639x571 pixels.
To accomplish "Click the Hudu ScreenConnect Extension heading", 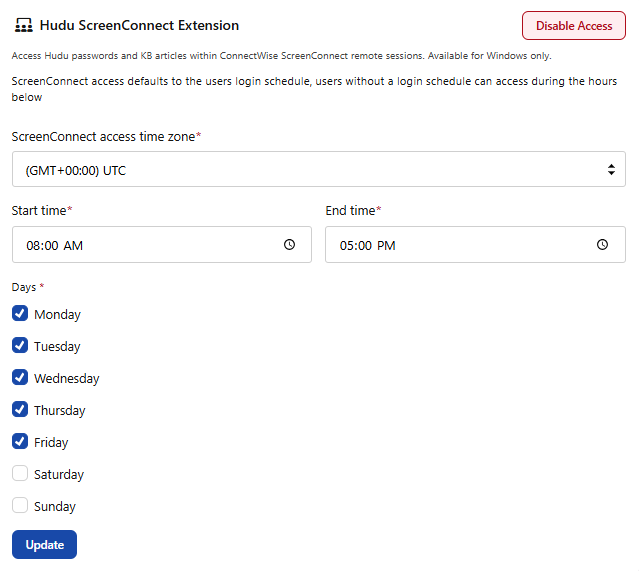I will (139, 25).
